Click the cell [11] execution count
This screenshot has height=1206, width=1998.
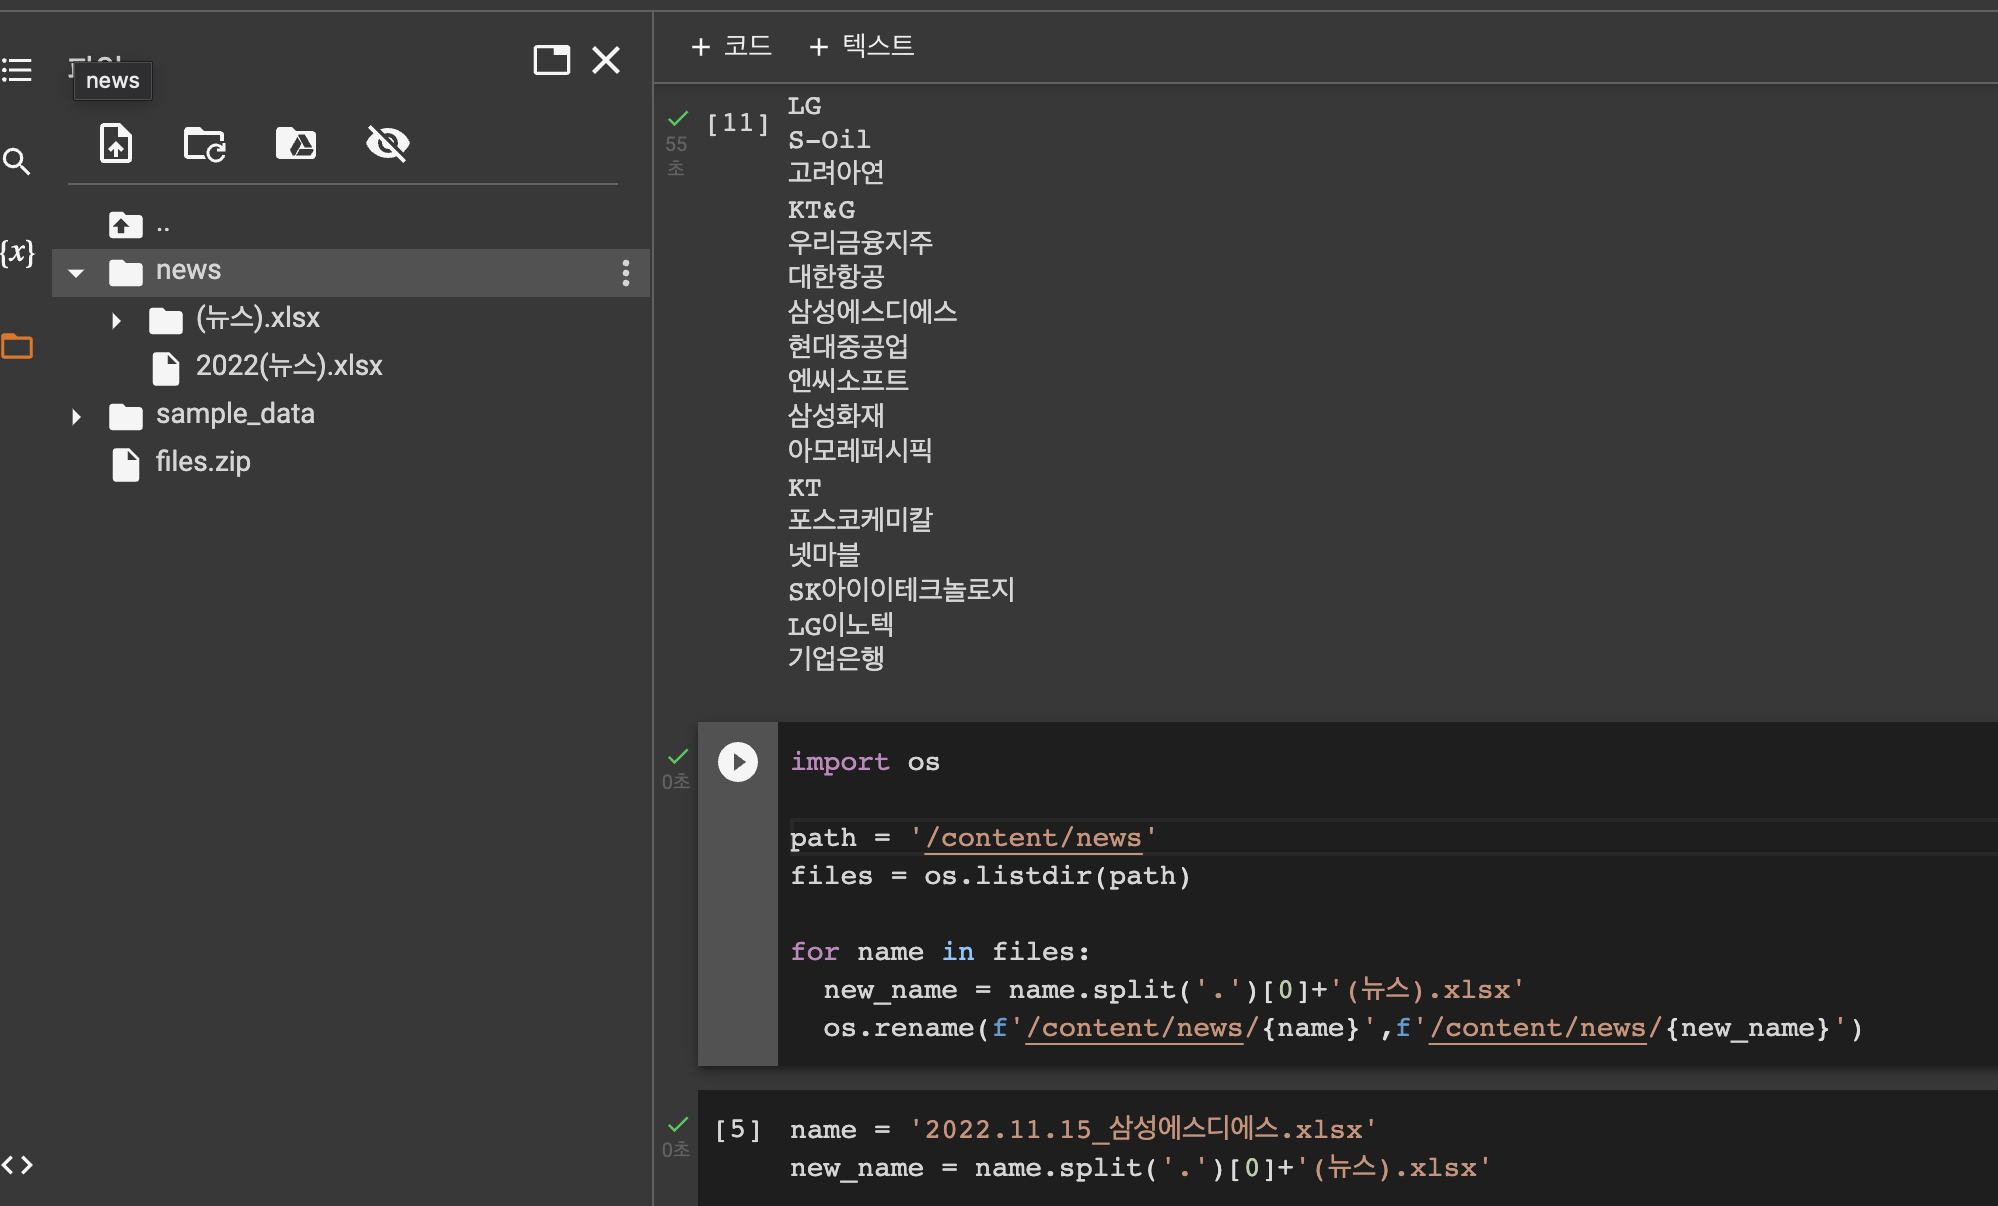[738, 123]
